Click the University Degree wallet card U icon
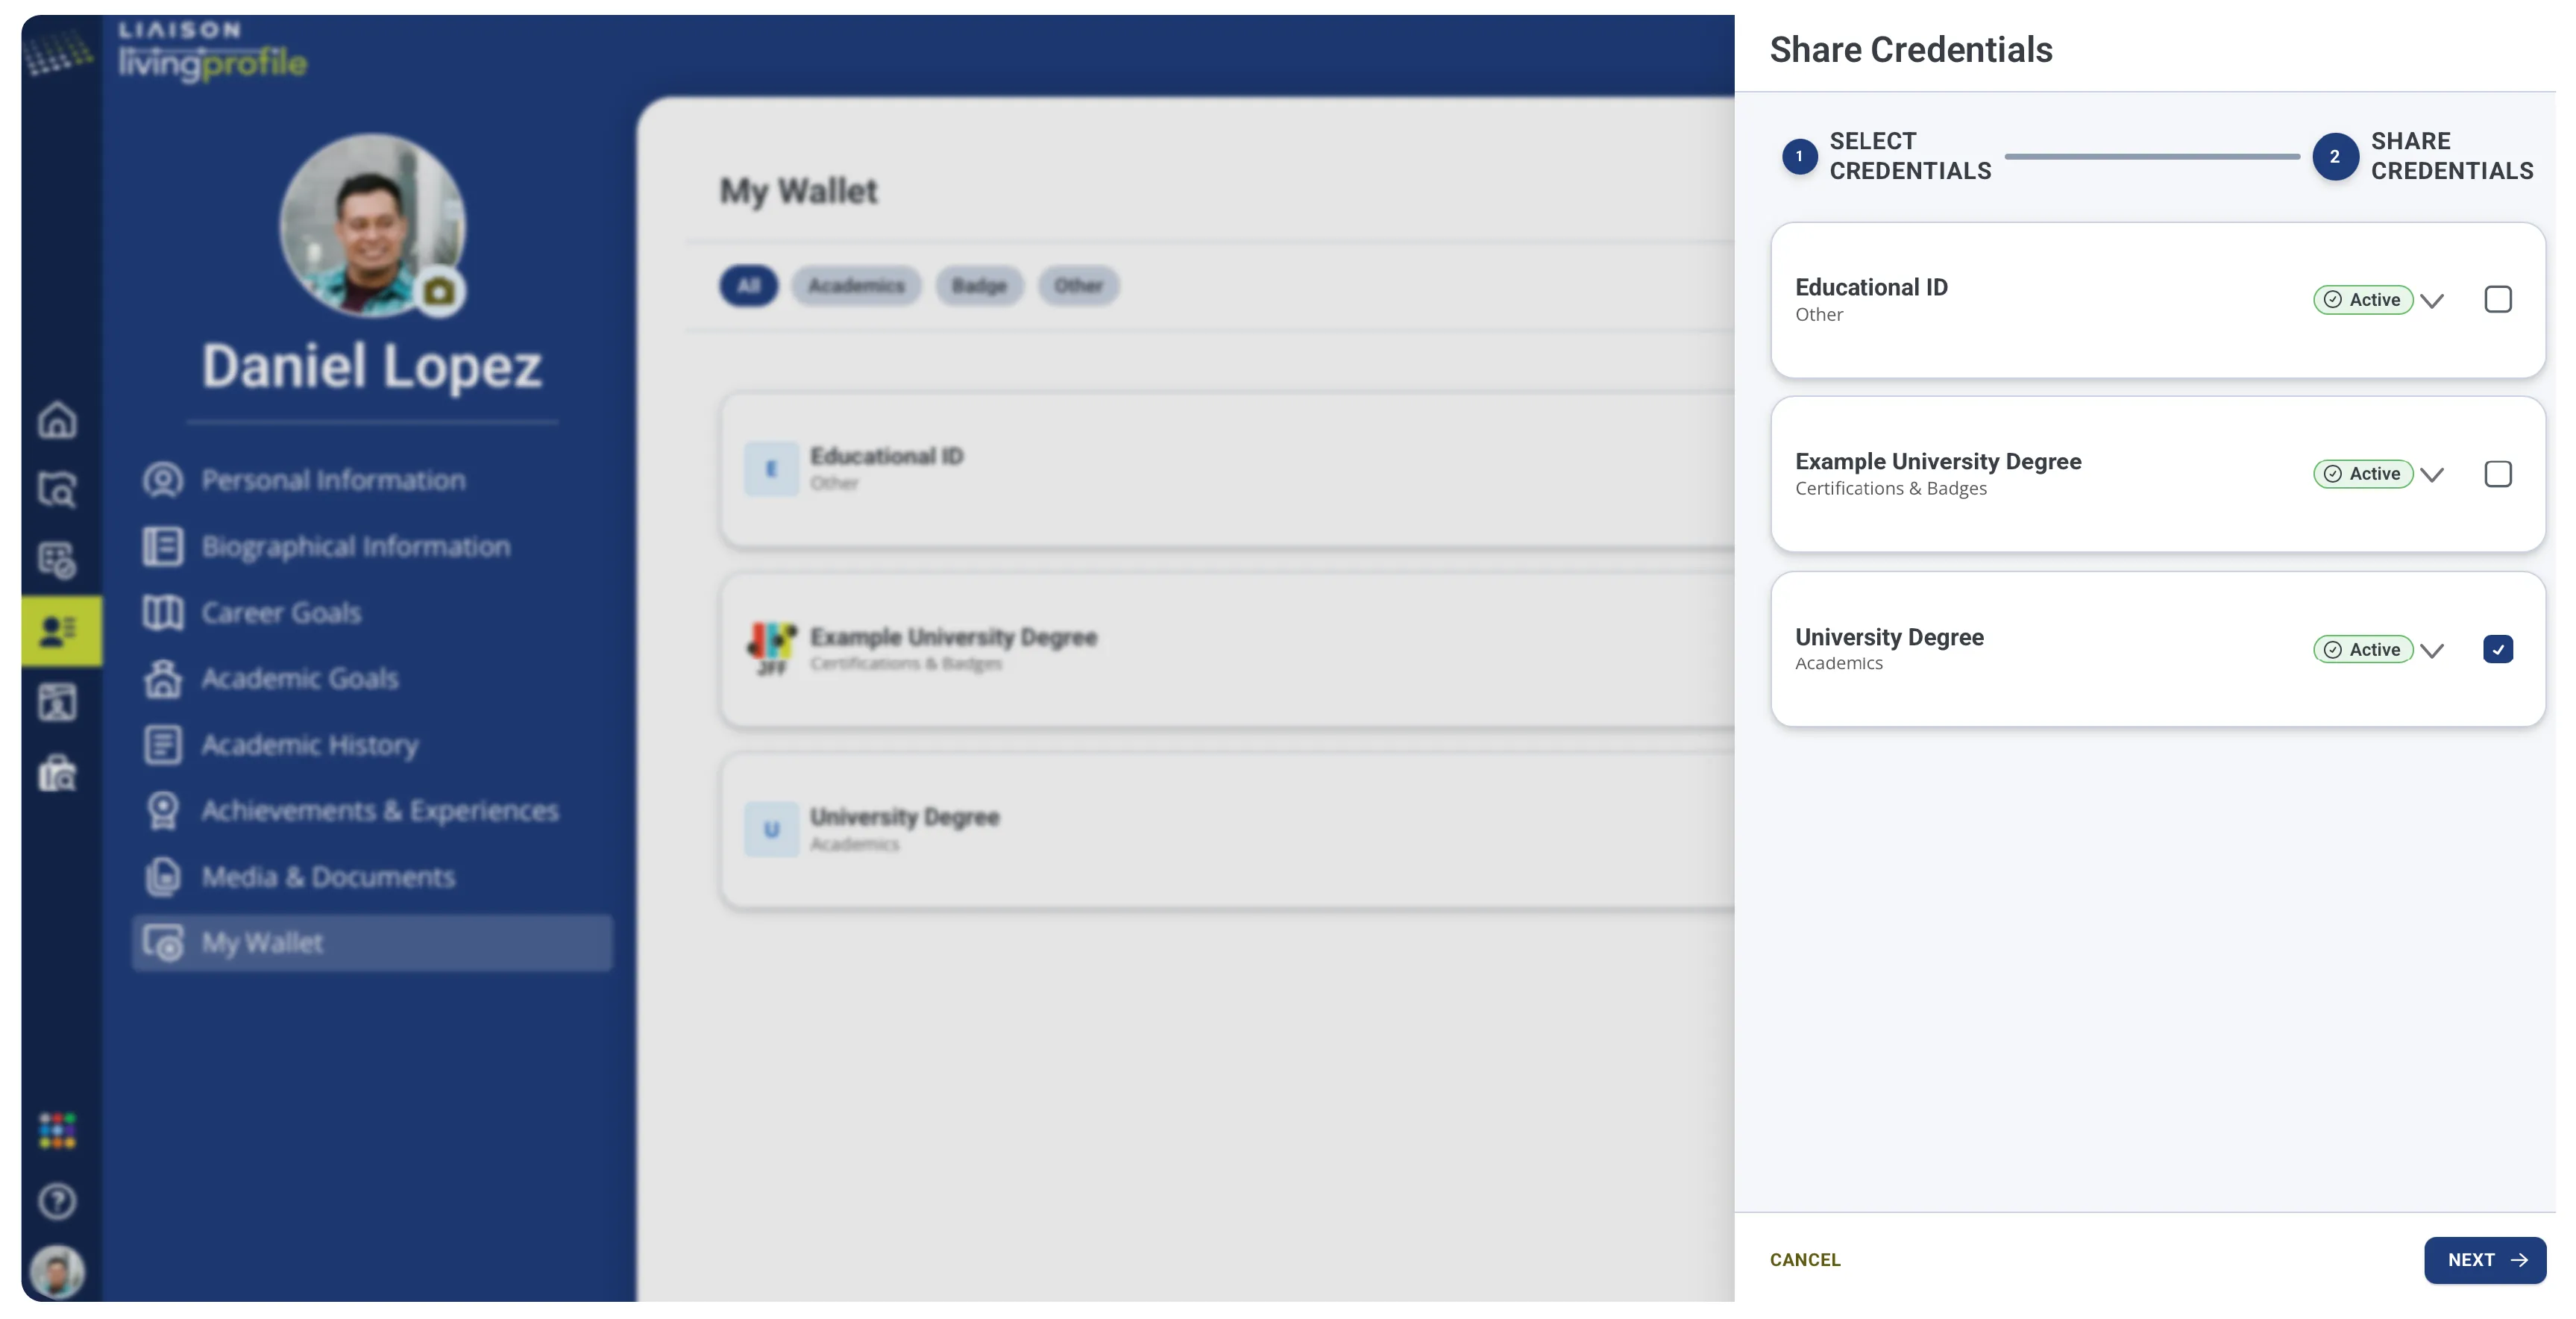2576x1319 pixels. pos(771,829)
